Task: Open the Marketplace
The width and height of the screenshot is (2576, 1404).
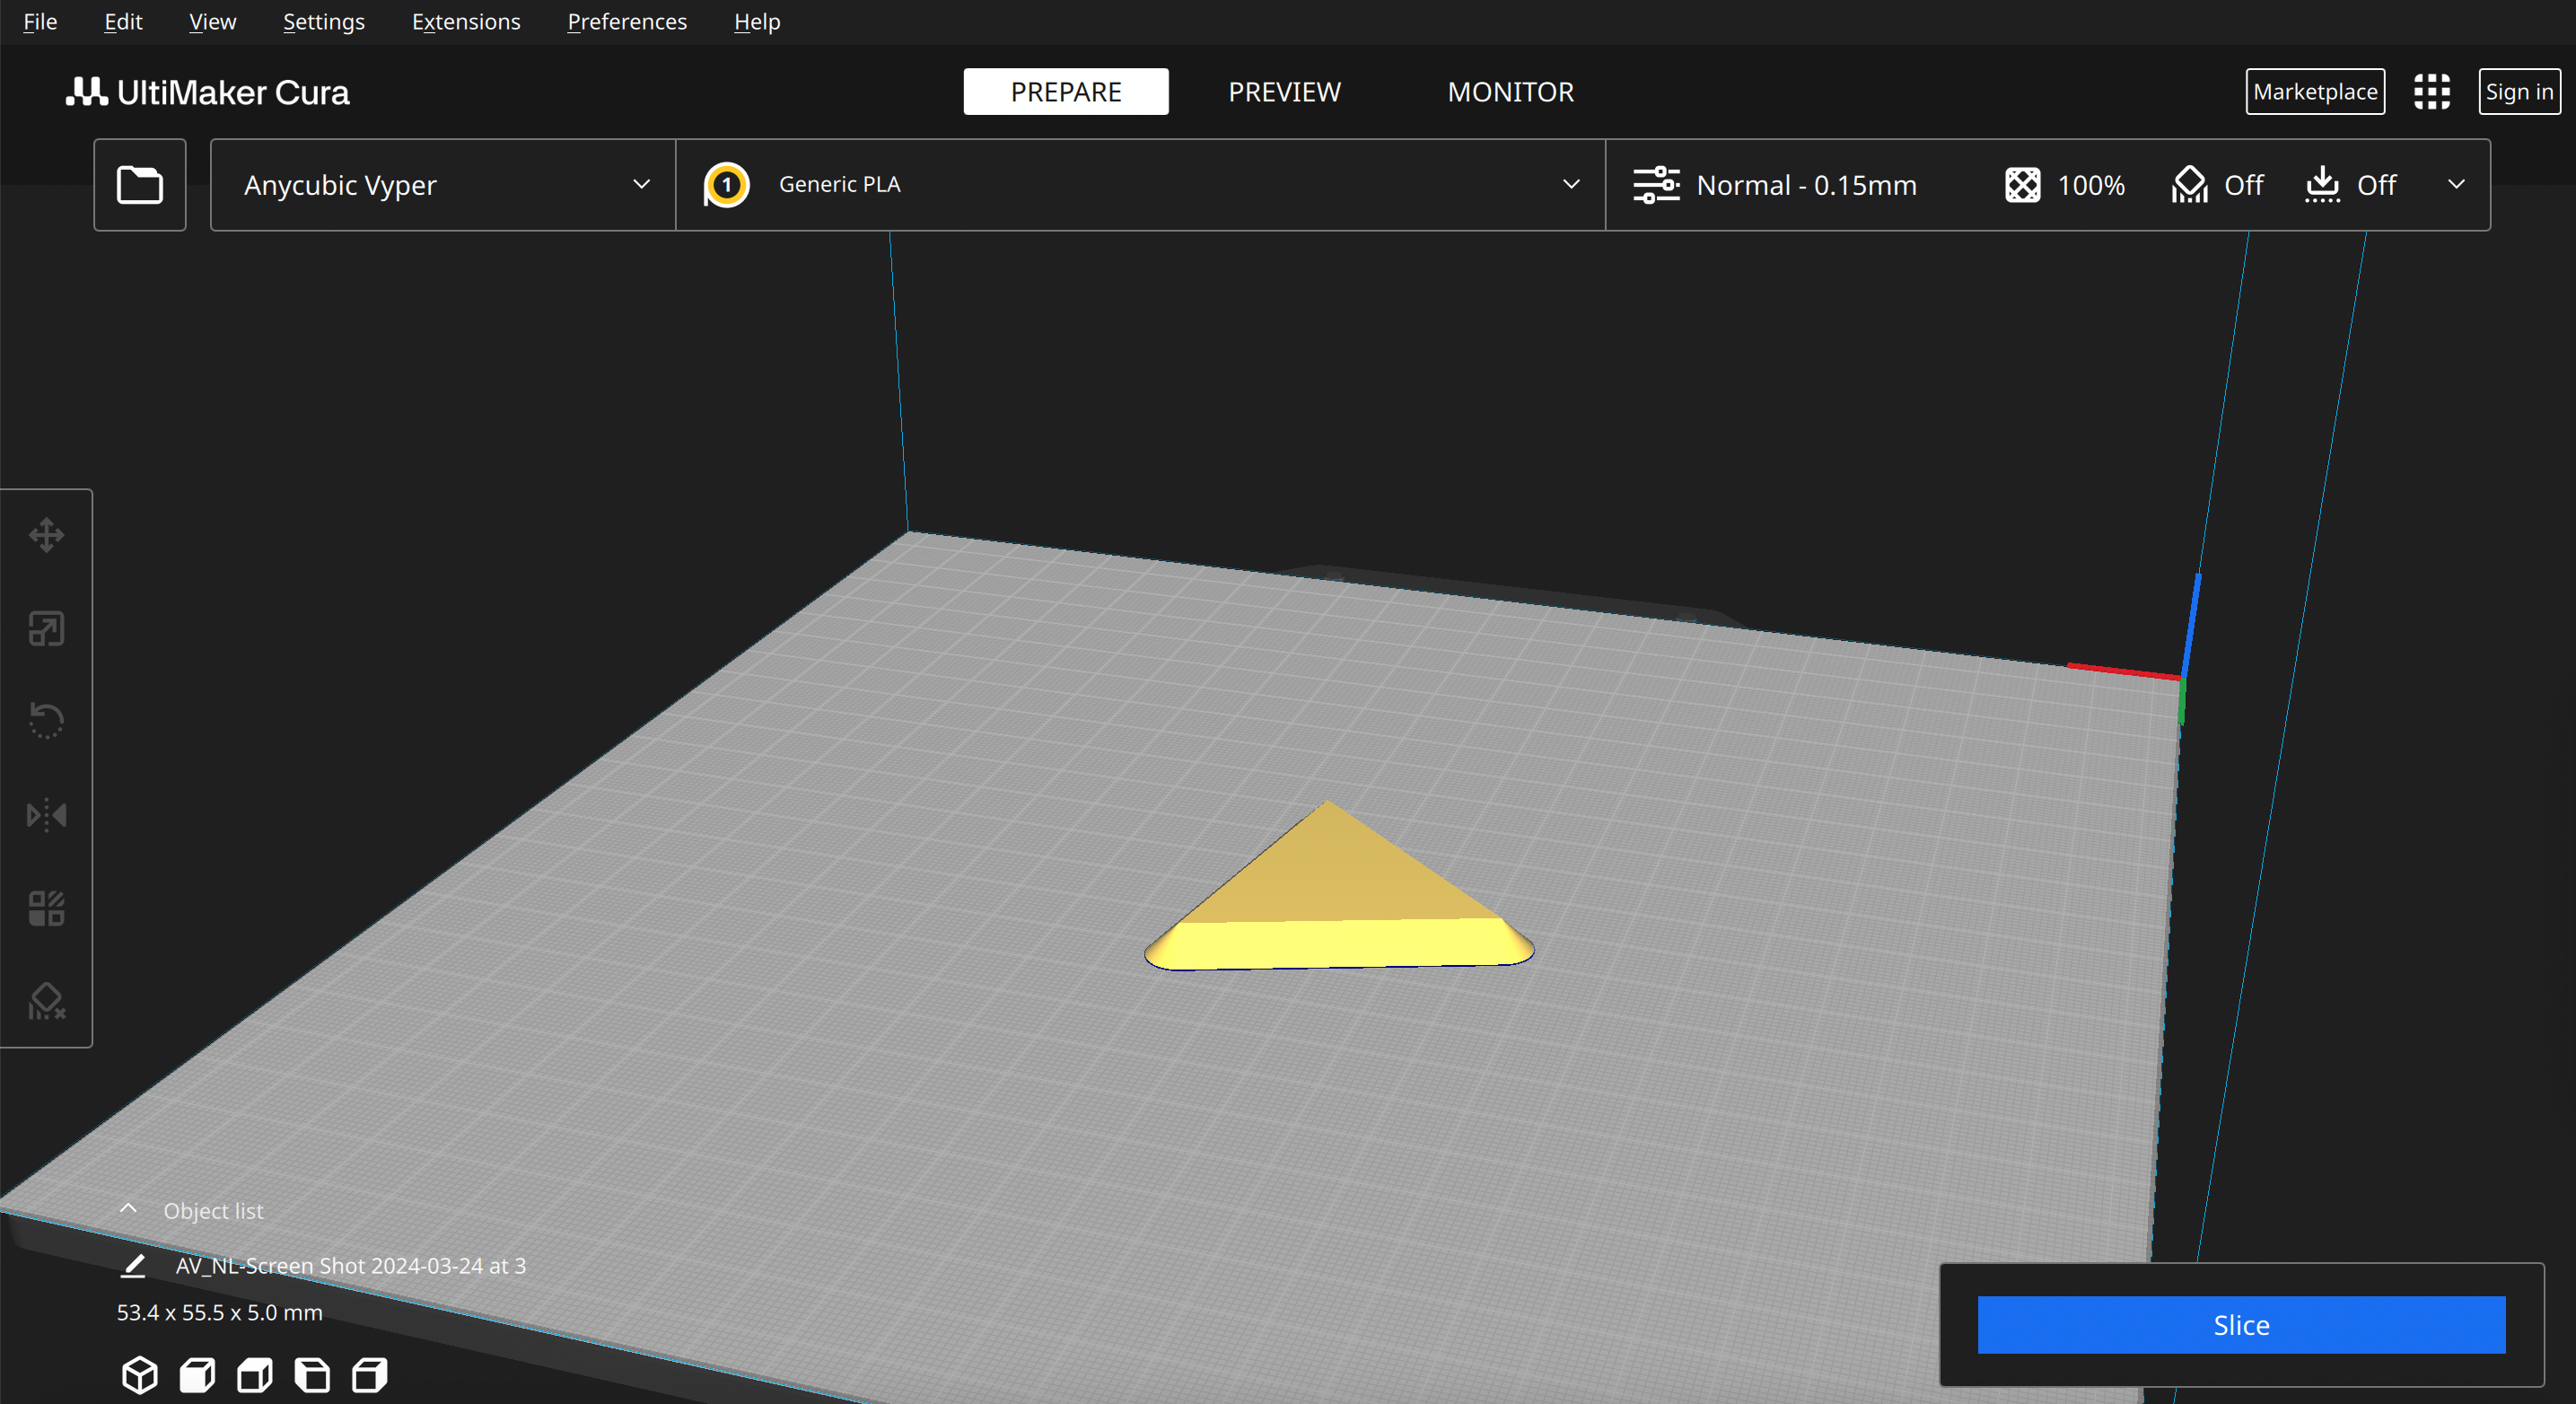Action: [2315, 92]
